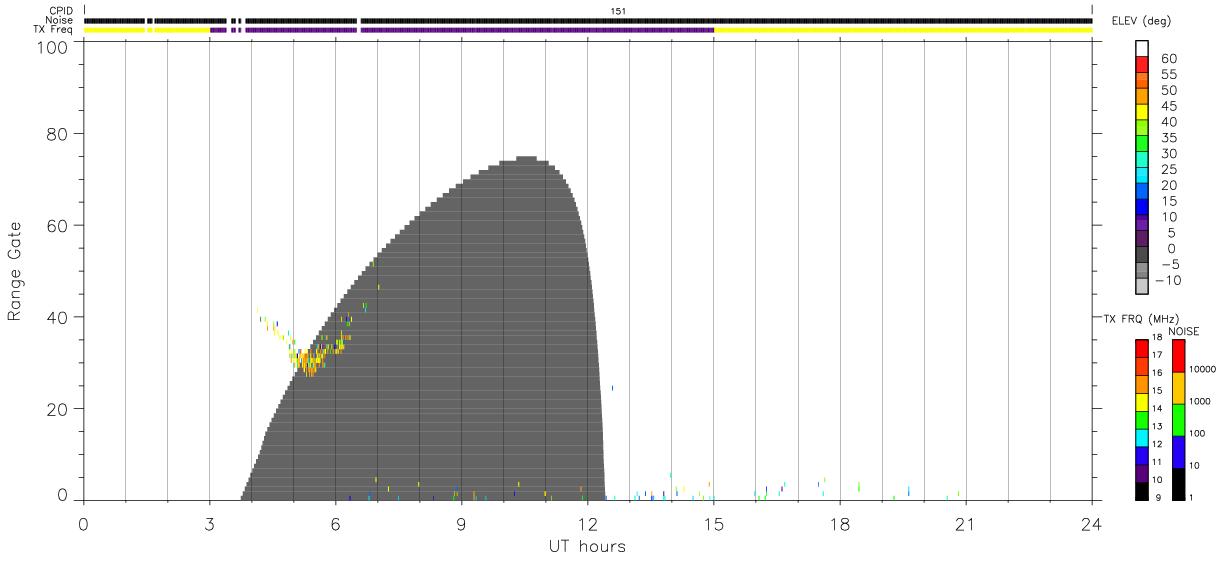Select the red 17–18 MHz TX FRQ swatch
Screen dimensions: 1228x567
(1142, 348)
